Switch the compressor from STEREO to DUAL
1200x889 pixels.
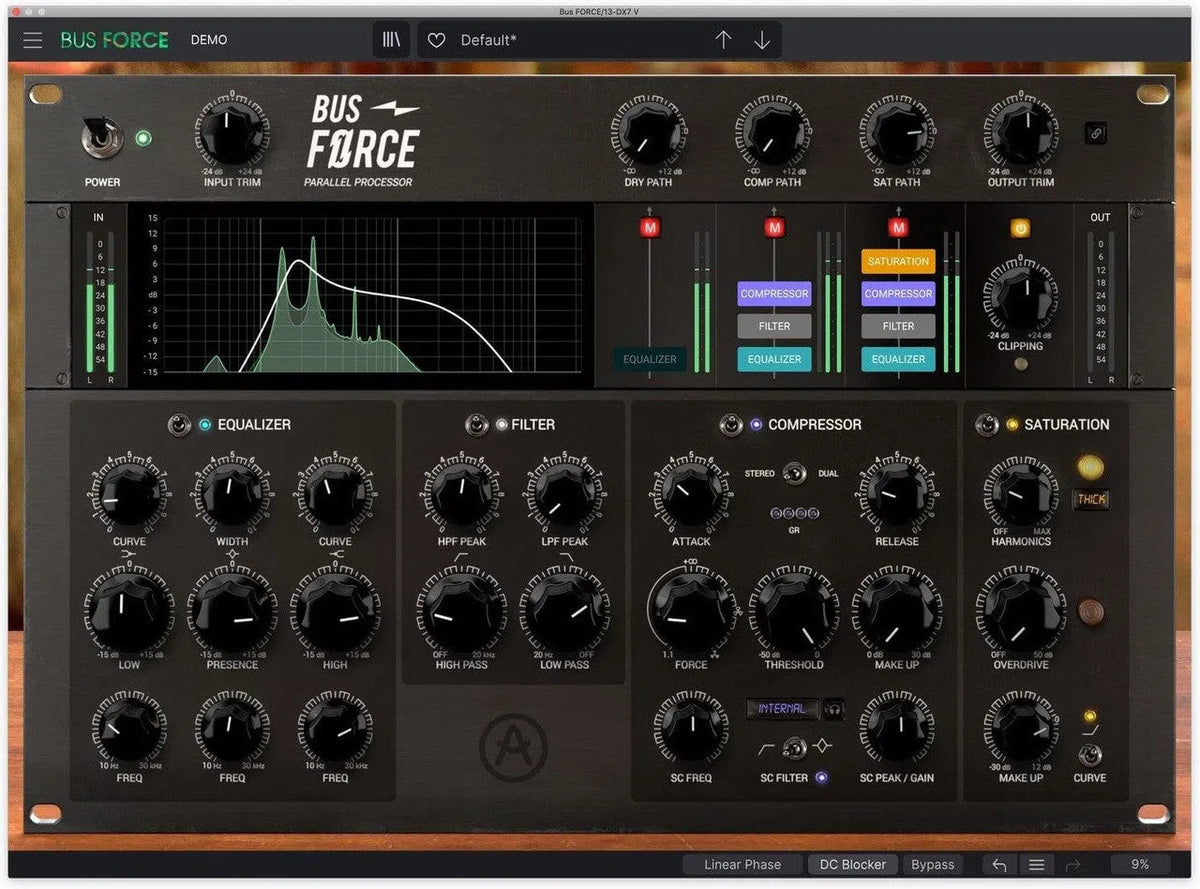click(793, 473)
